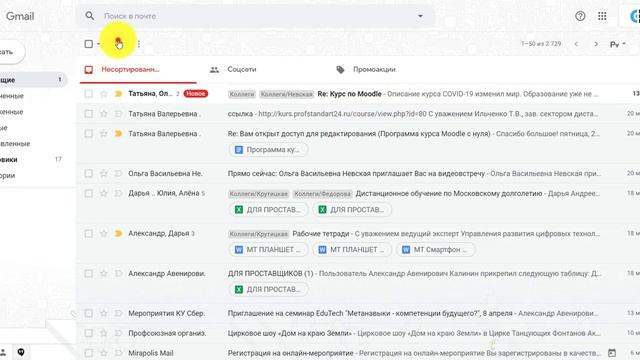Click the search mail input field
Image resolution: width=640 pixels, height=360 pixels.
(257, 16)
